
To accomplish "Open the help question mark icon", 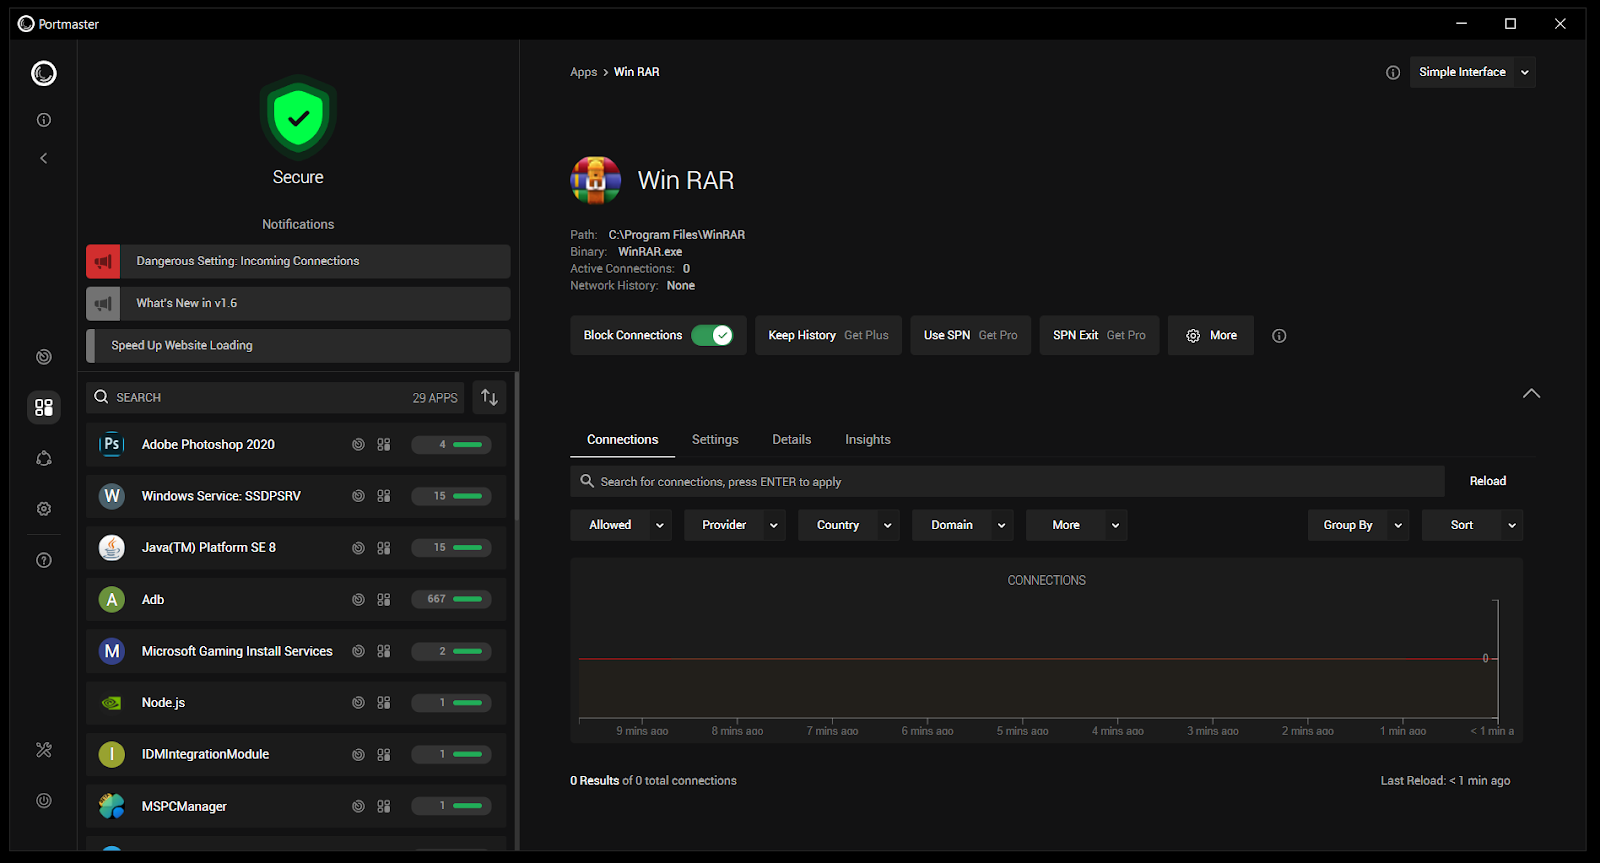I will [44, 560].
